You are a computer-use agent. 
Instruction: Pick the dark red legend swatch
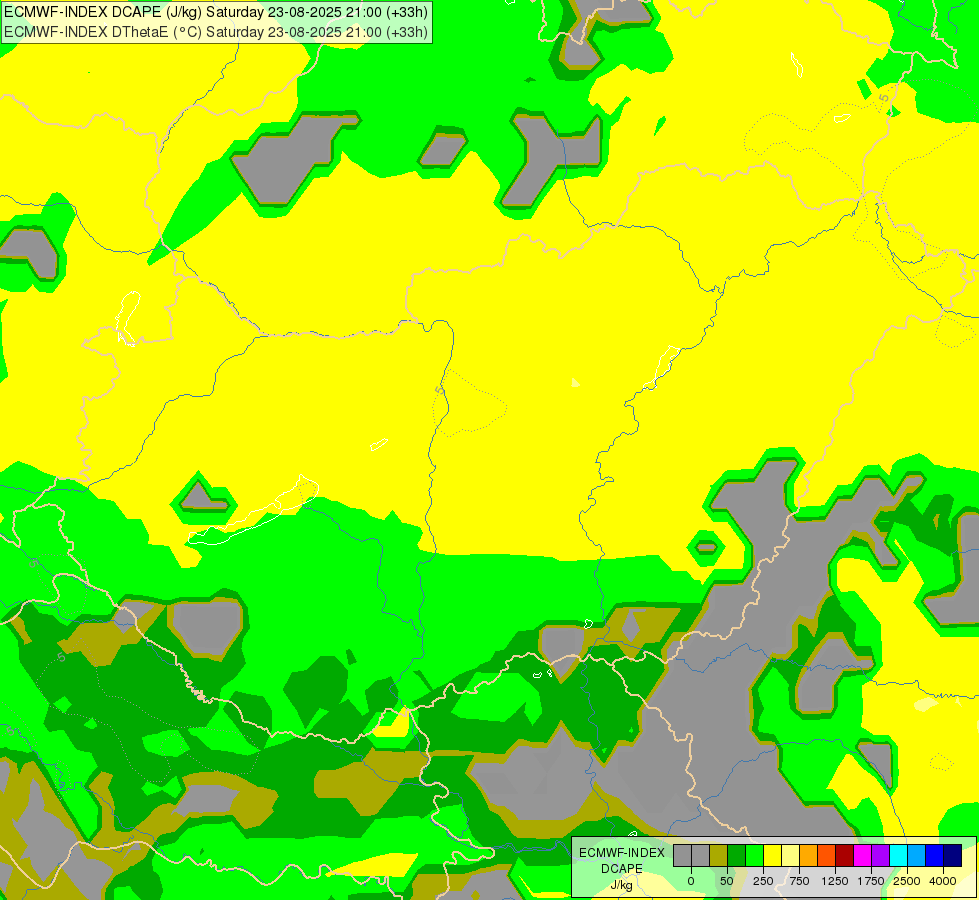coord(845,855)
